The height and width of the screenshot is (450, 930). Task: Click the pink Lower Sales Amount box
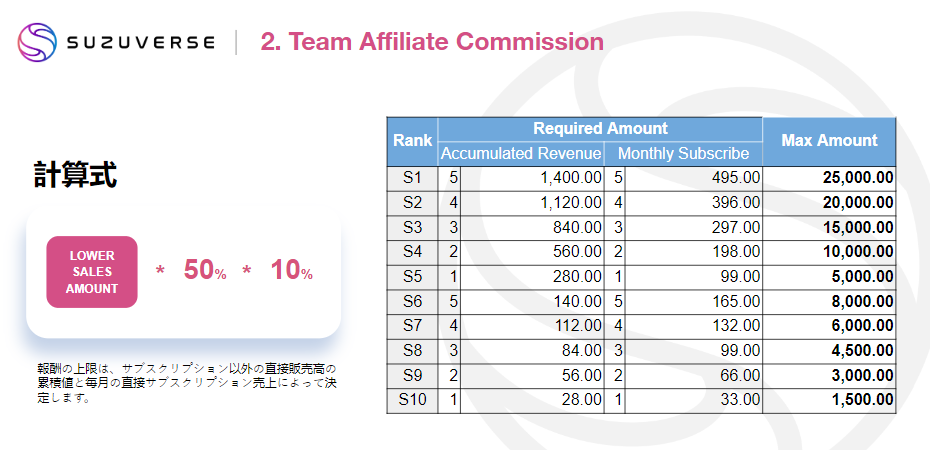pyautogui.click(x=92, y=272)
